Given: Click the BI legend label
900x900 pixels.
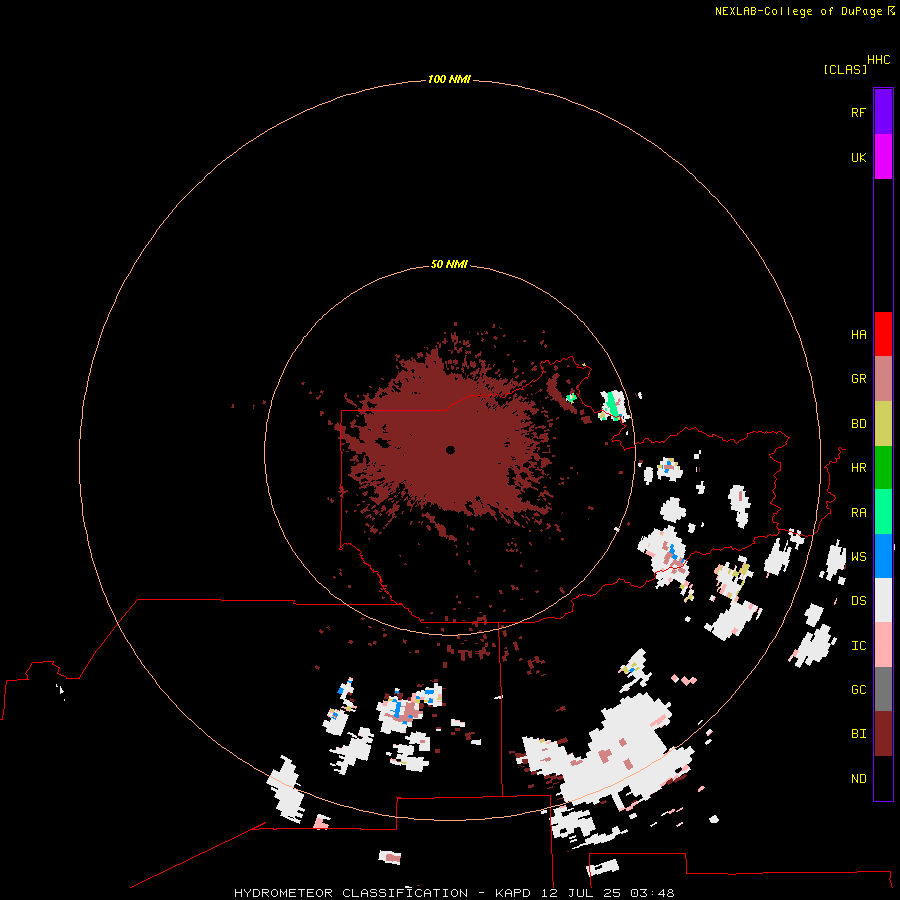Looking at the screenshot, I should (x=858, y=734).
